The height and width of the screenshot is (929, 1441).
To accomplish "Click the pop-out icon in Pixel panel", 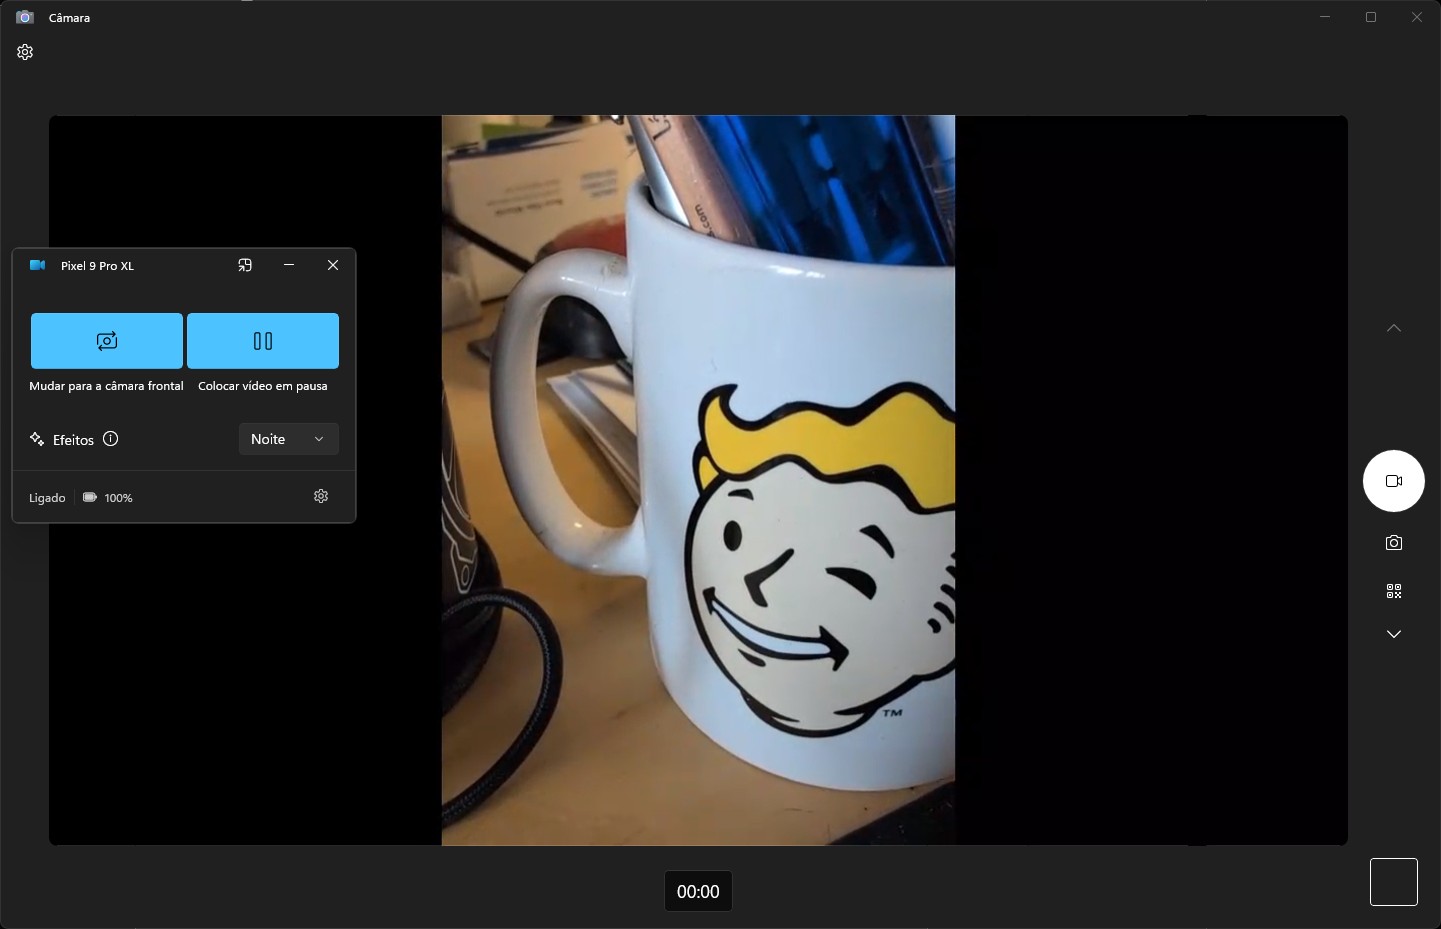I will pyautogui.click(x=245, y=265).
